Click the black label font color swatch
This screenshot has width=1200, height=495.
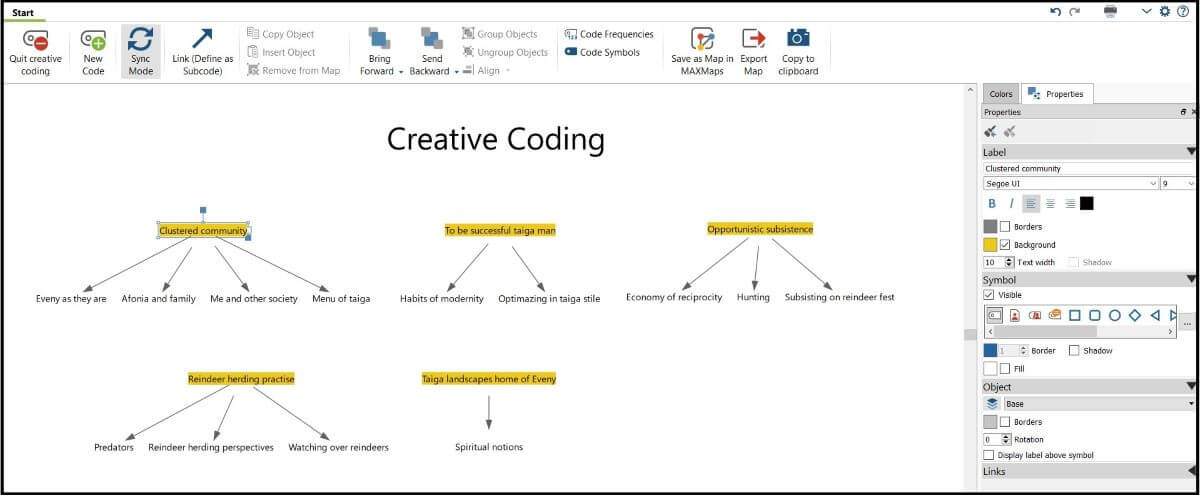pyautogui.click(x=1087, y=203)
